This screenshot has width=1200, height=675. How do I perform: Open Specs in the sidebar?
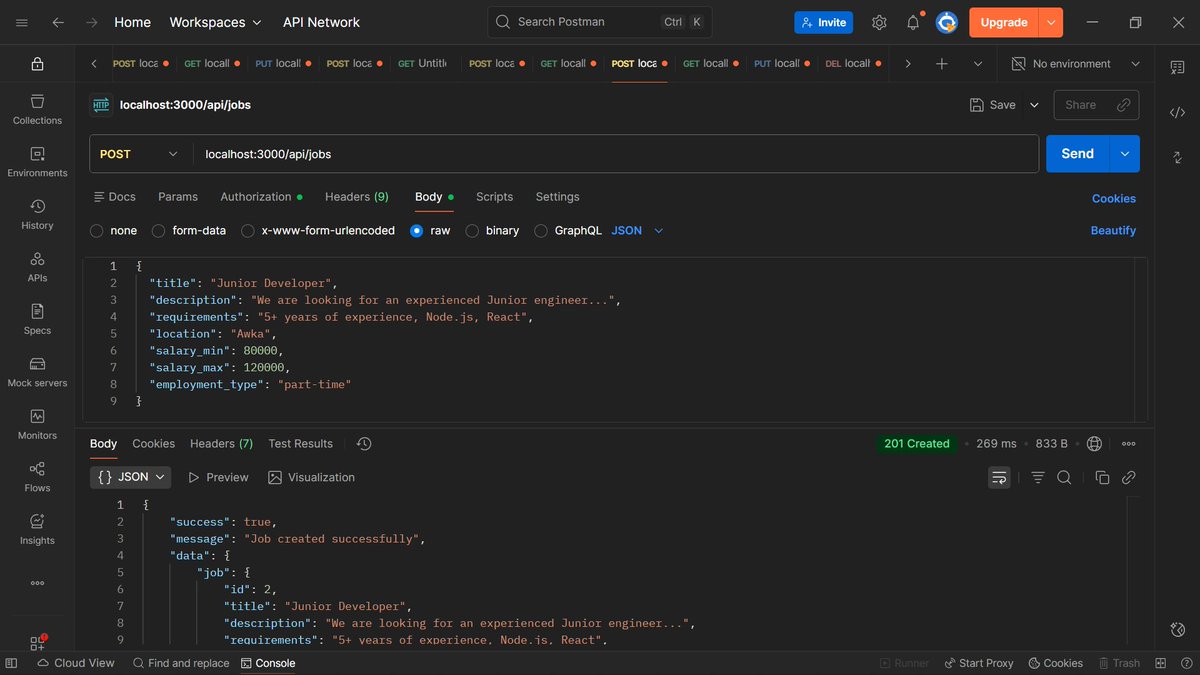click(37, 319)
